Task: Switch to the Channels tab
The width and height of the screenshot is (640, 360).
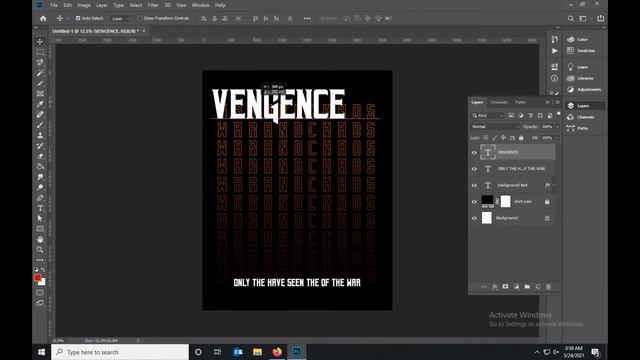Action: (x=499, y=102)
